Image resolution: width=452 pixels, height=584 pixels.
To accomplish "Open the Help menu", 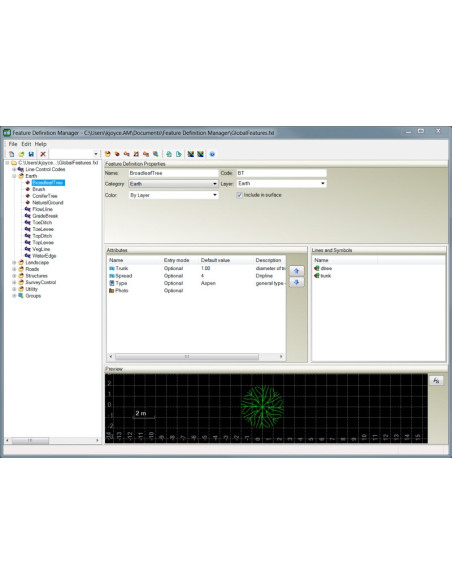I will click(x=41, y=144).
